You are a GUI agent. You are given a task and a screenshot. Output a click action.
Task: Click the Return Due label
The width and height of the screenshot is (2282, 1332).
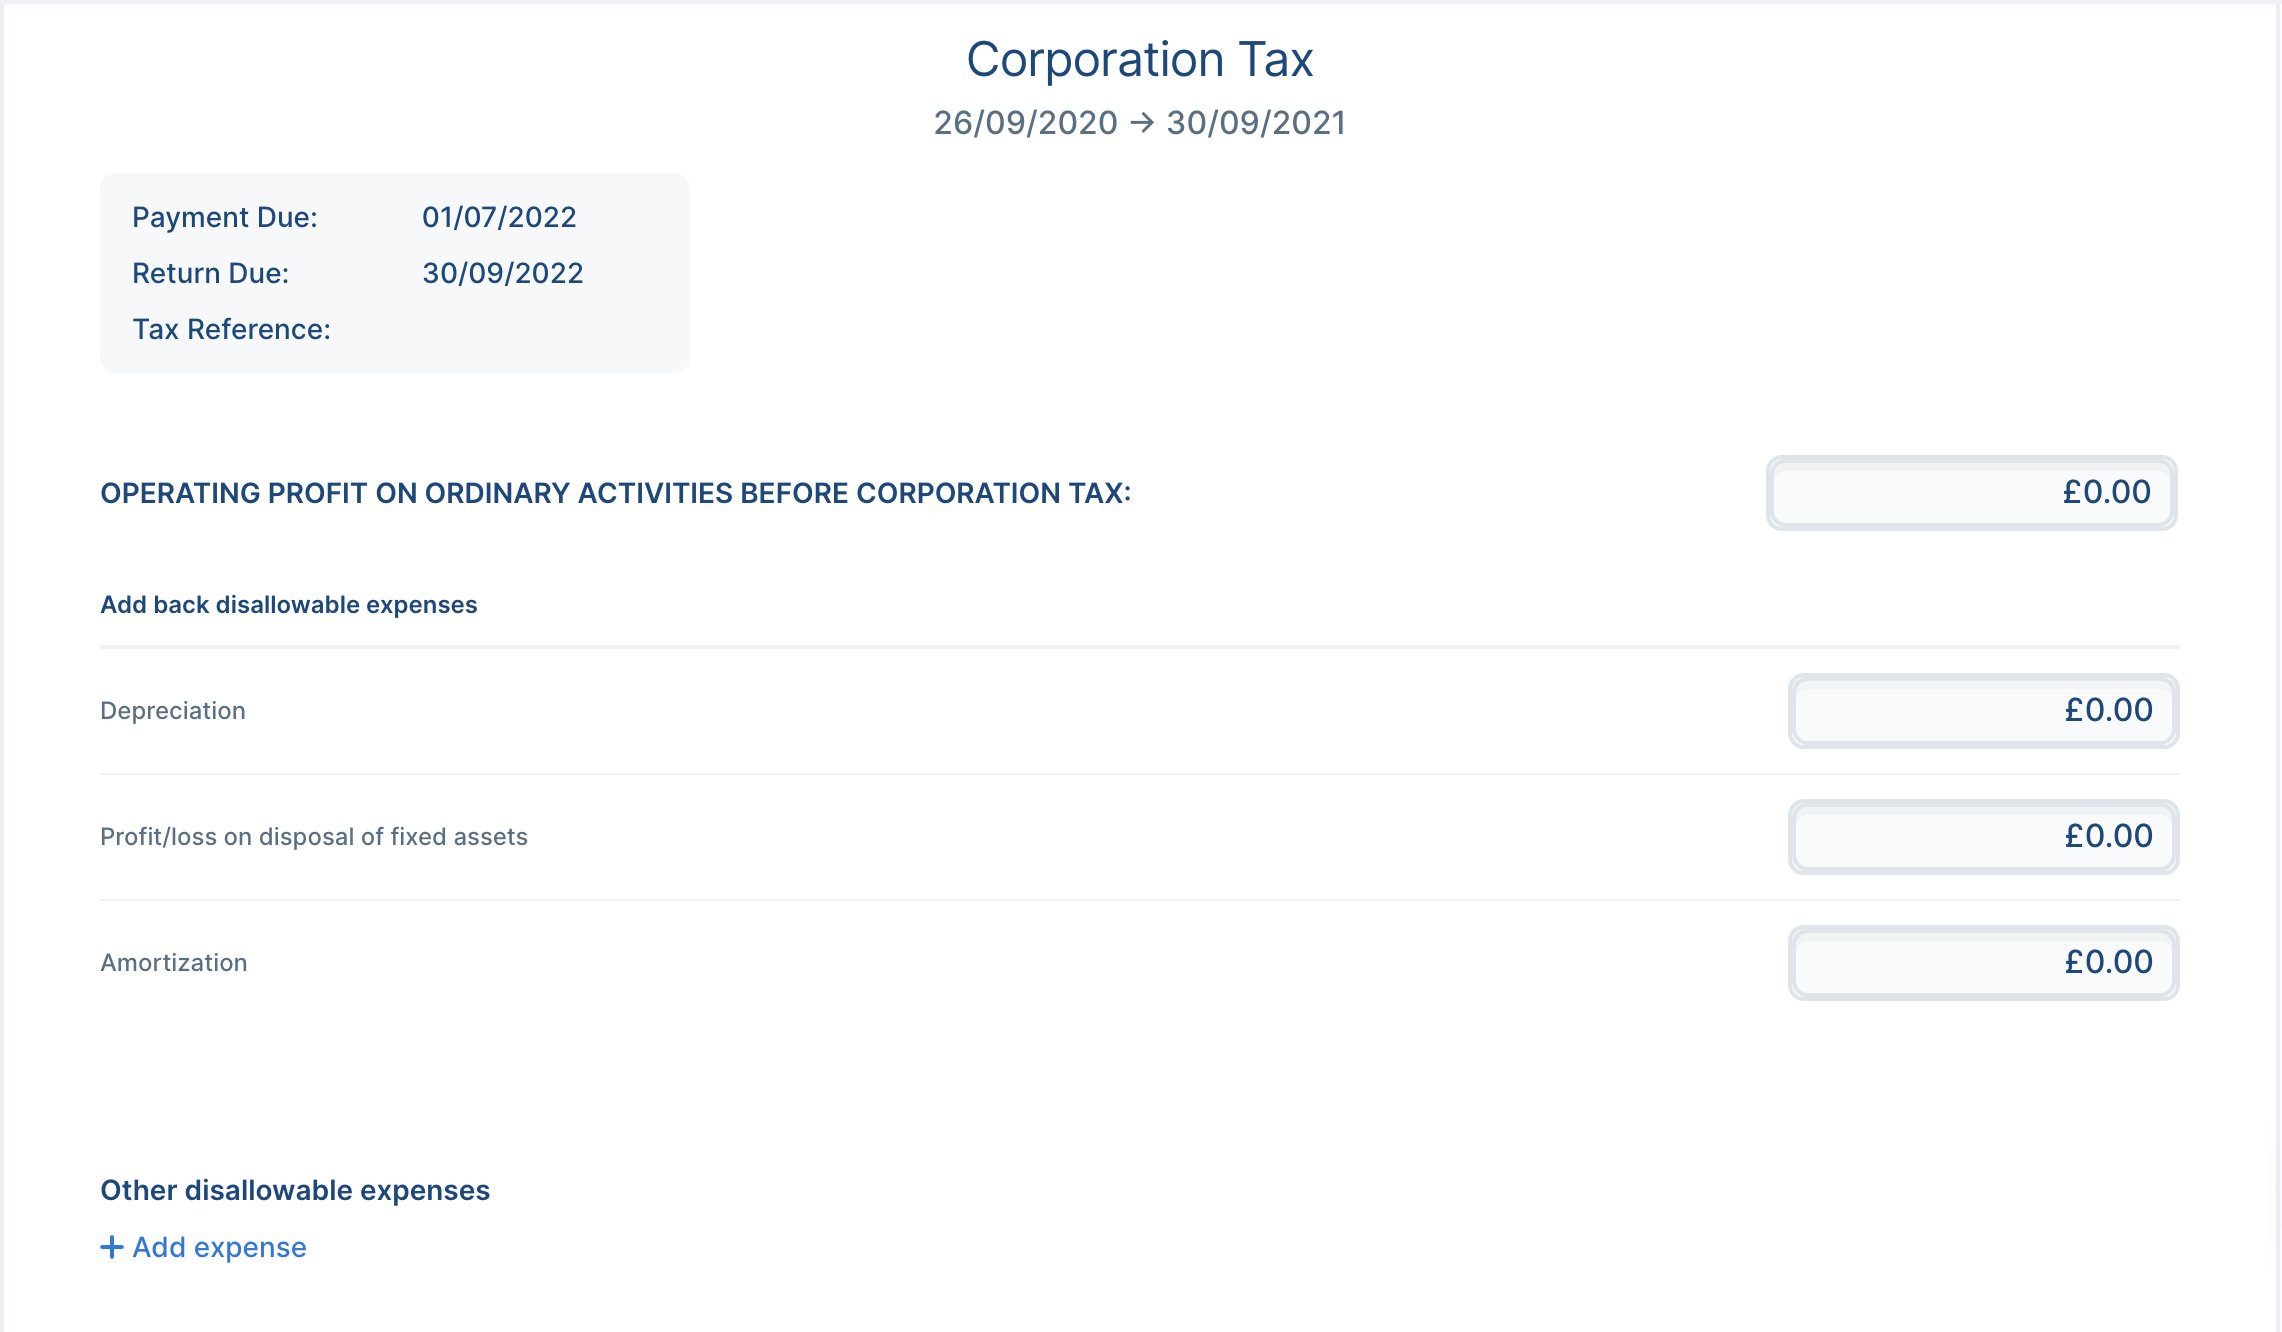[211, 273]
